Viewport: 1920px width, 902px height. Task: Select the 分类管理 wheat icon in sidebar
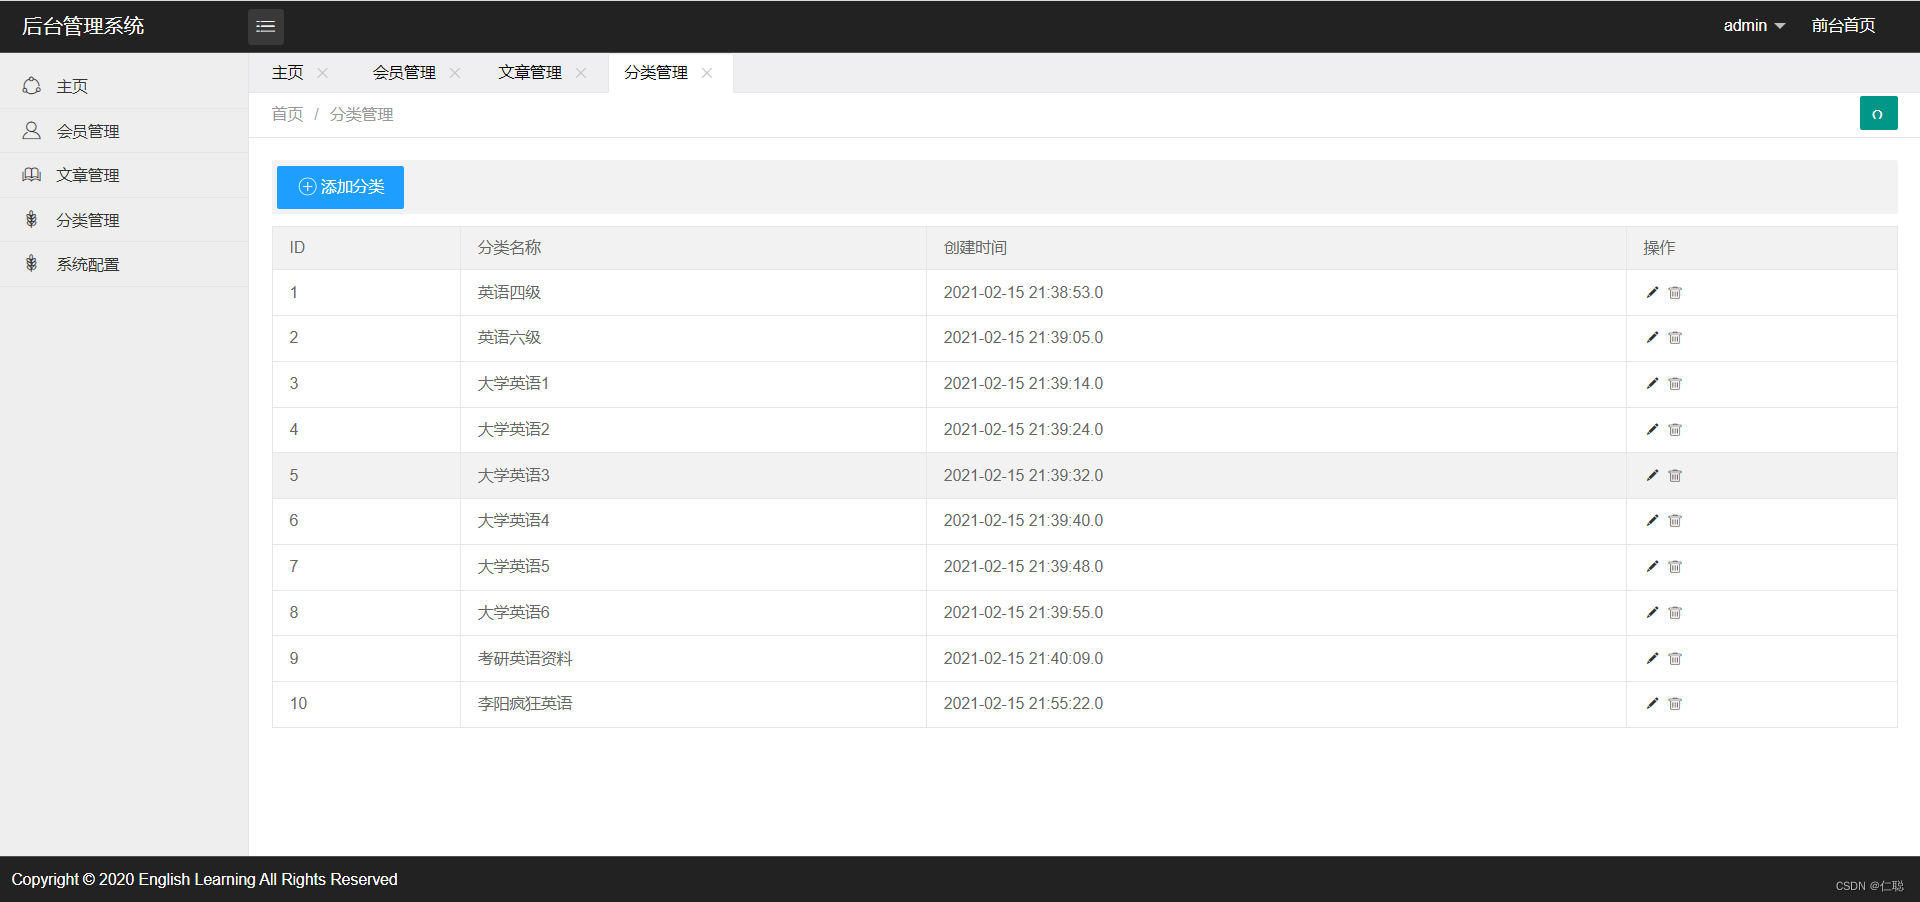pos(31,219)
